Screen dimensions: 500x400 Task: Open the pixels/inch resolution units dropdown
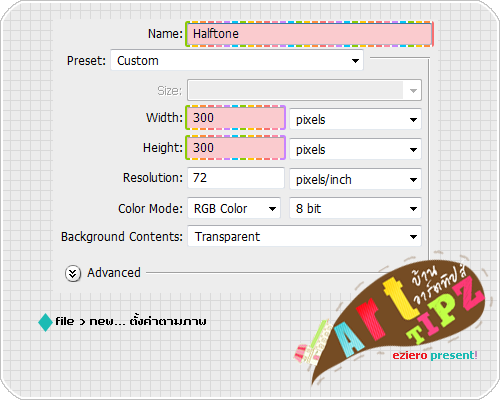[355, 179]
